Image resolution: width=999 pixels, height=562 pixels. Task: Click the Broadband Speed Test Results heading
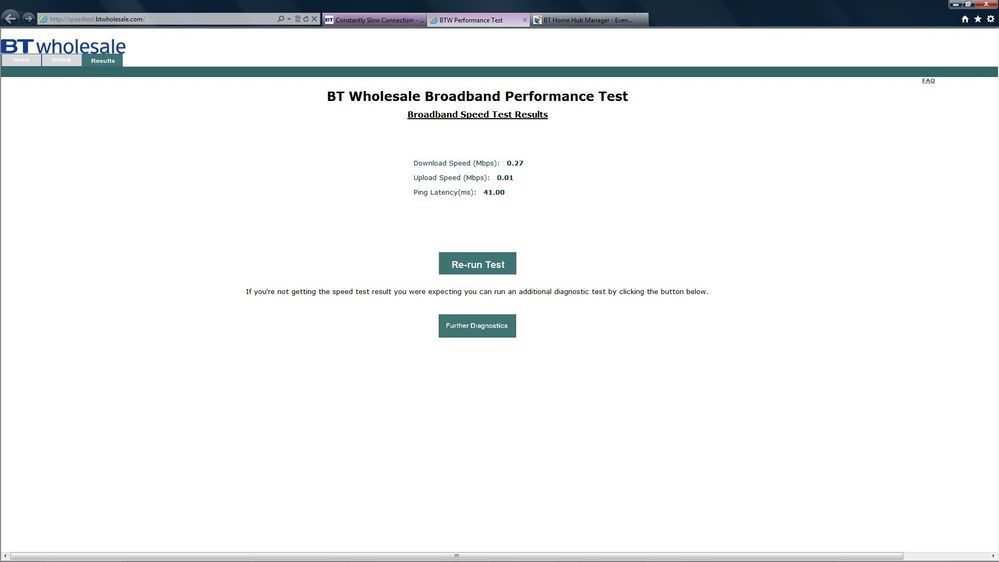(x=477, y=115)
